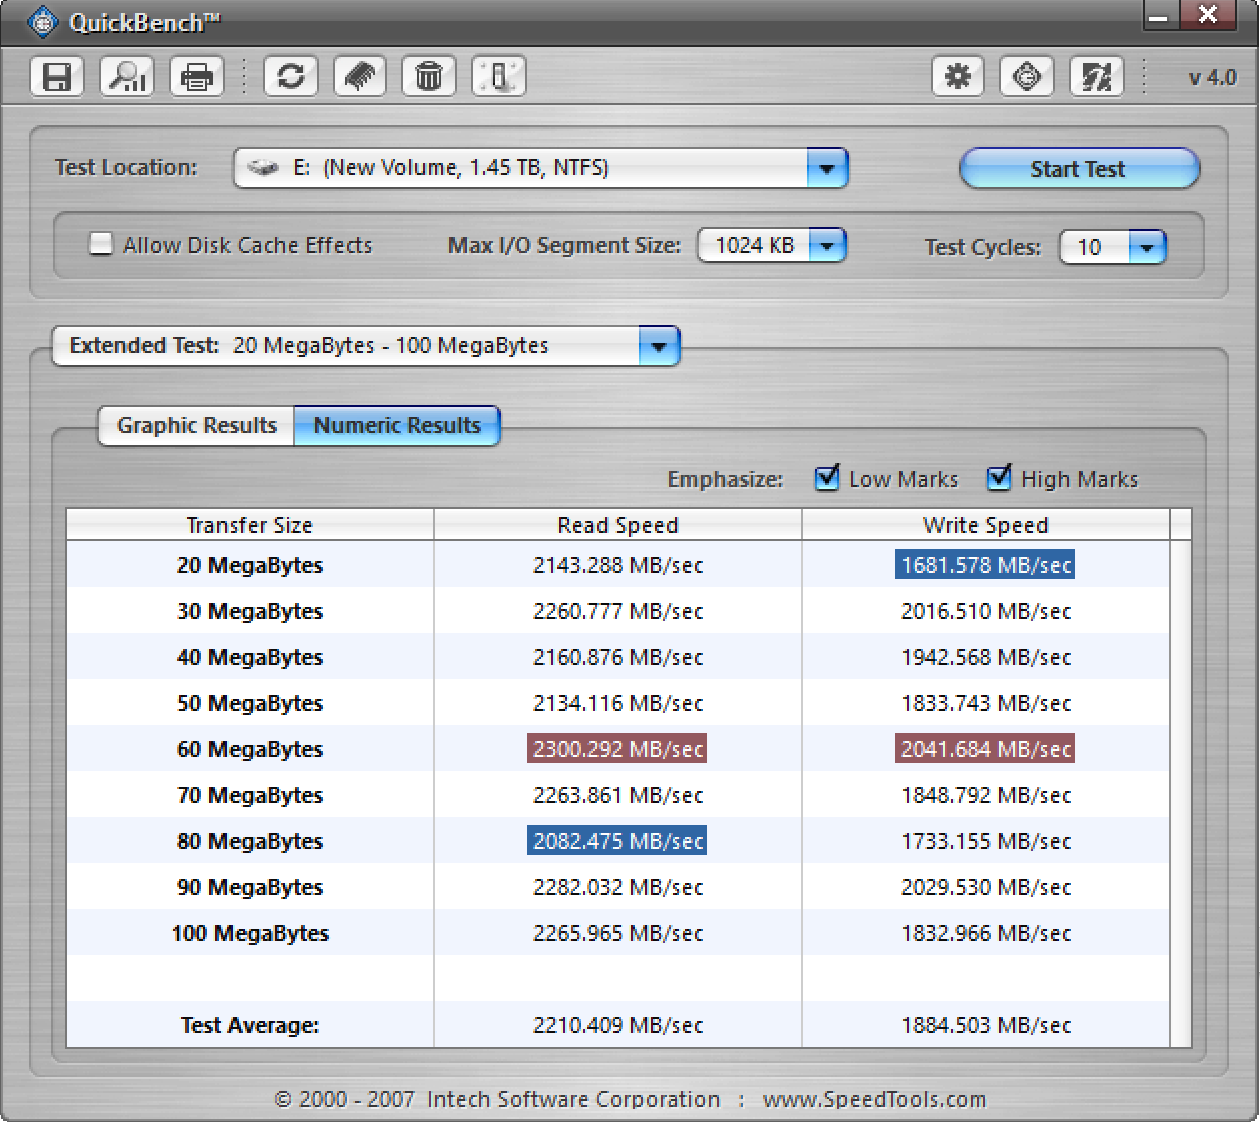Image resolution: width=1260 pixels, height=1122 pixels.
Task: Switch to the Graphic Results tab
Action: [197, 426]
